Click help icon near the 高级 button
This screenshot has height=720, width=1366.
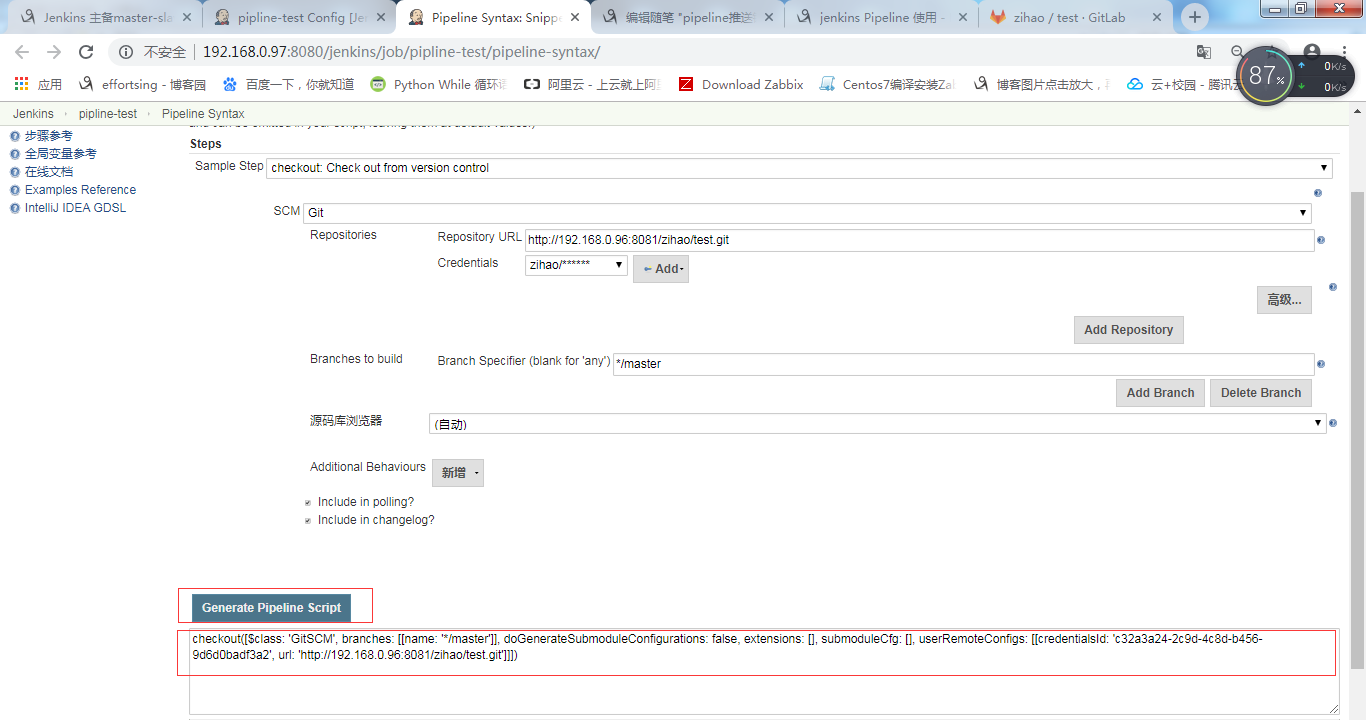(1332, 287)
